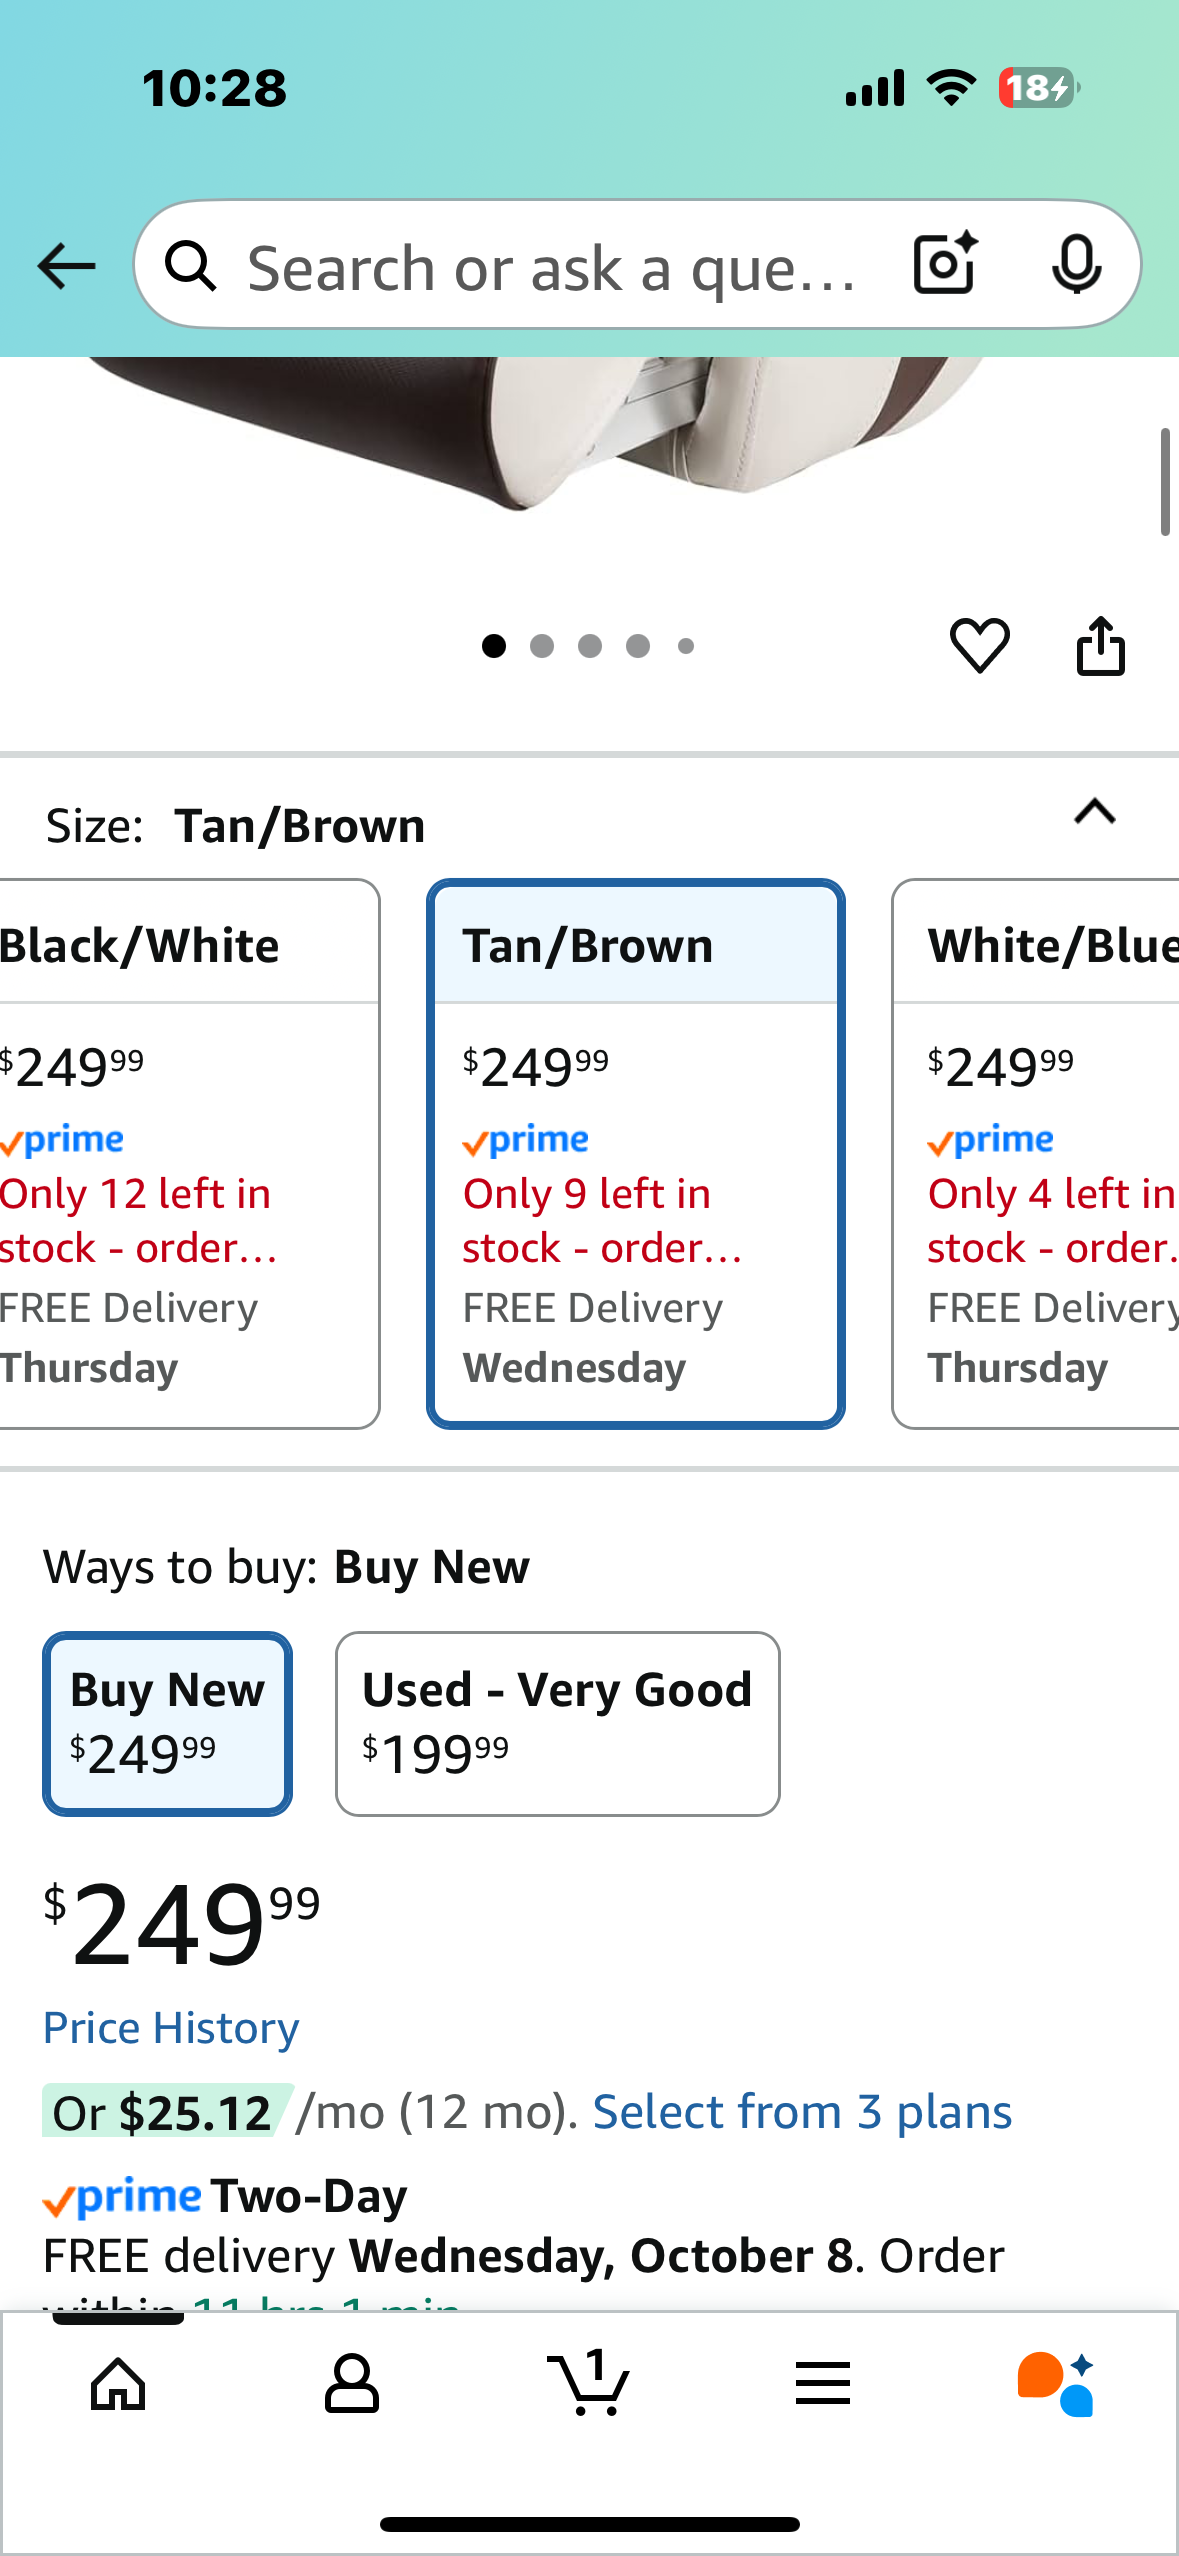
Task: Open camera lens search icon
Action: pos(945,264)
